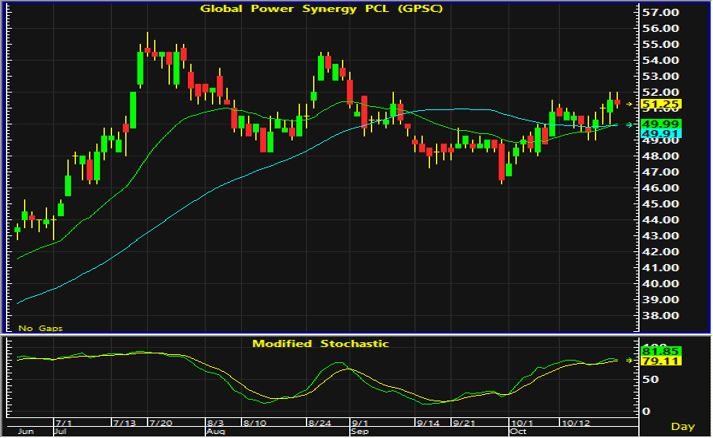The image size is (713, 438).
Task: Click the 54.00 price axis label
Action: pos(660,60)
